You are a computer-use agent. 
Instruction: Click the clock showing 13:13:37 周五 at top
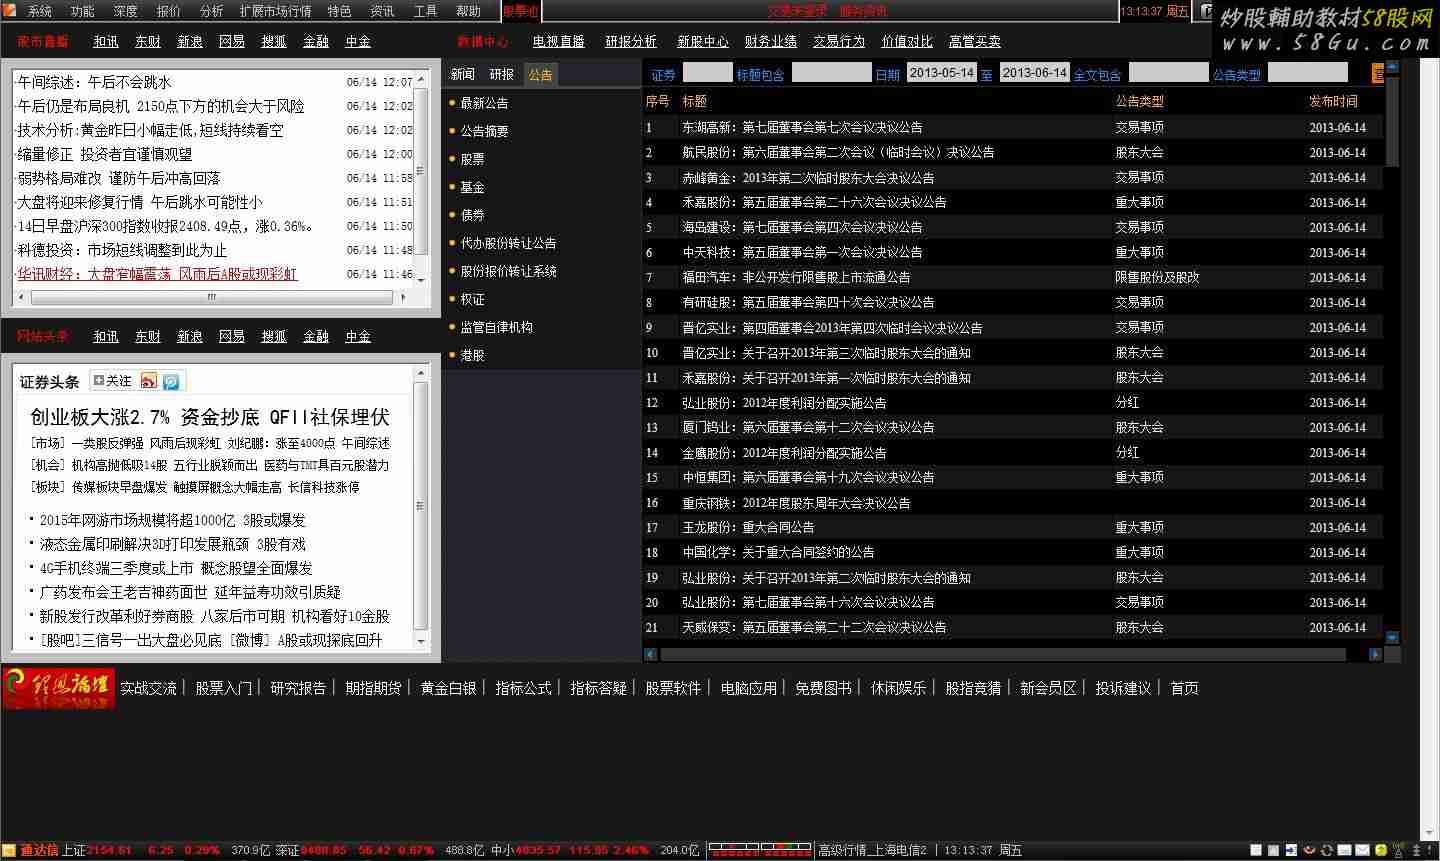coord(1155,12)
